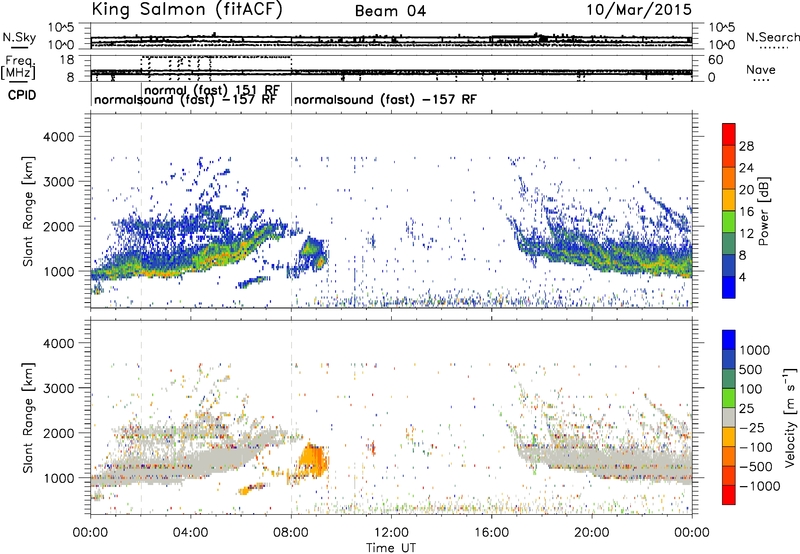Click the gray -25 to 25 velocity swatch
800x554 pixels.
(729, 417)
